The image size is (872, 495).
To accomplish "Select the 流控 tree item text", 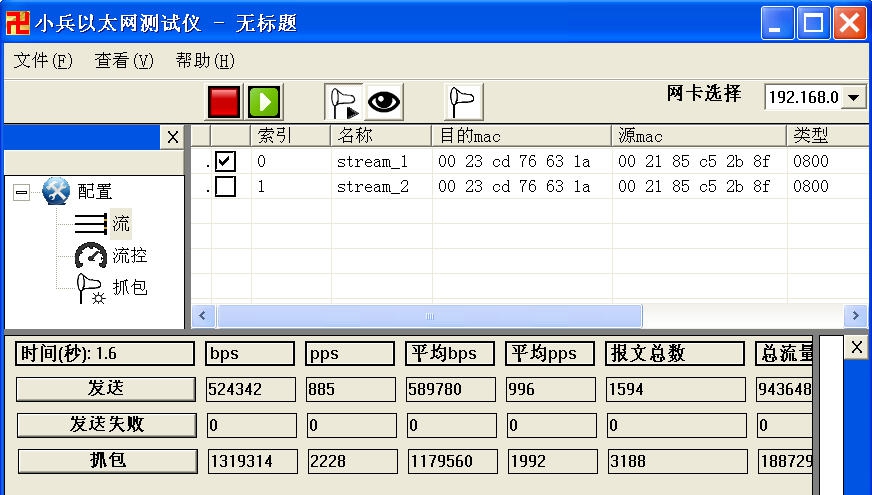I will point(130,255).
